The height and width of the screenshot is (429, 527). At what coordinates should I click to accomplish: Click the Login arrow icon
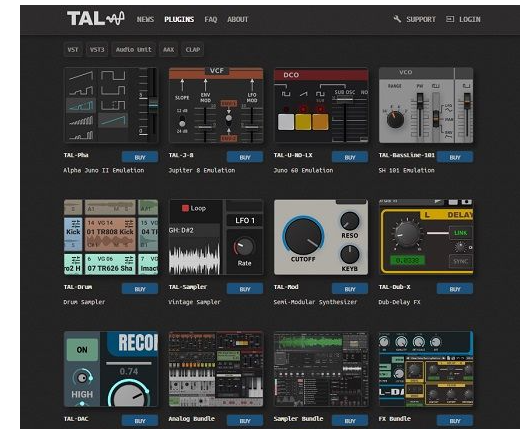click(450, 19)
